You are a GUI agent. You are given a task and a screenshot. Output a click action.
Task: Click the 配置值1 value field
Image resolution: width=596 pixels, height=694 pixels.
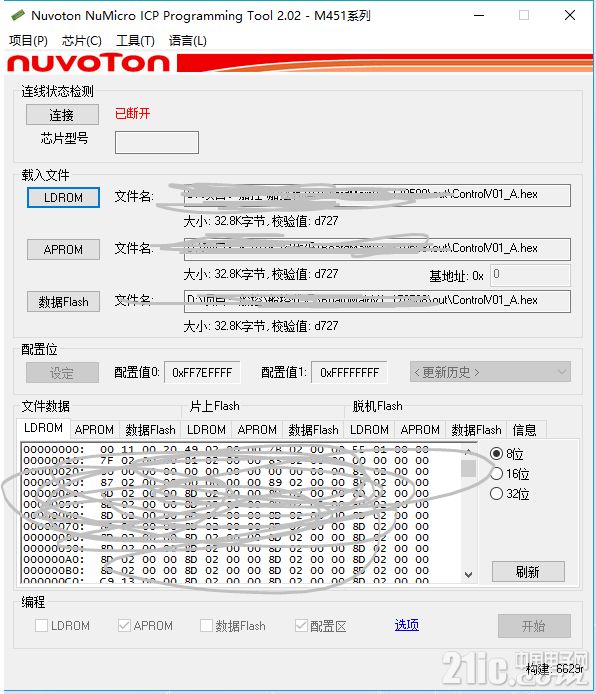coord(350,373)
